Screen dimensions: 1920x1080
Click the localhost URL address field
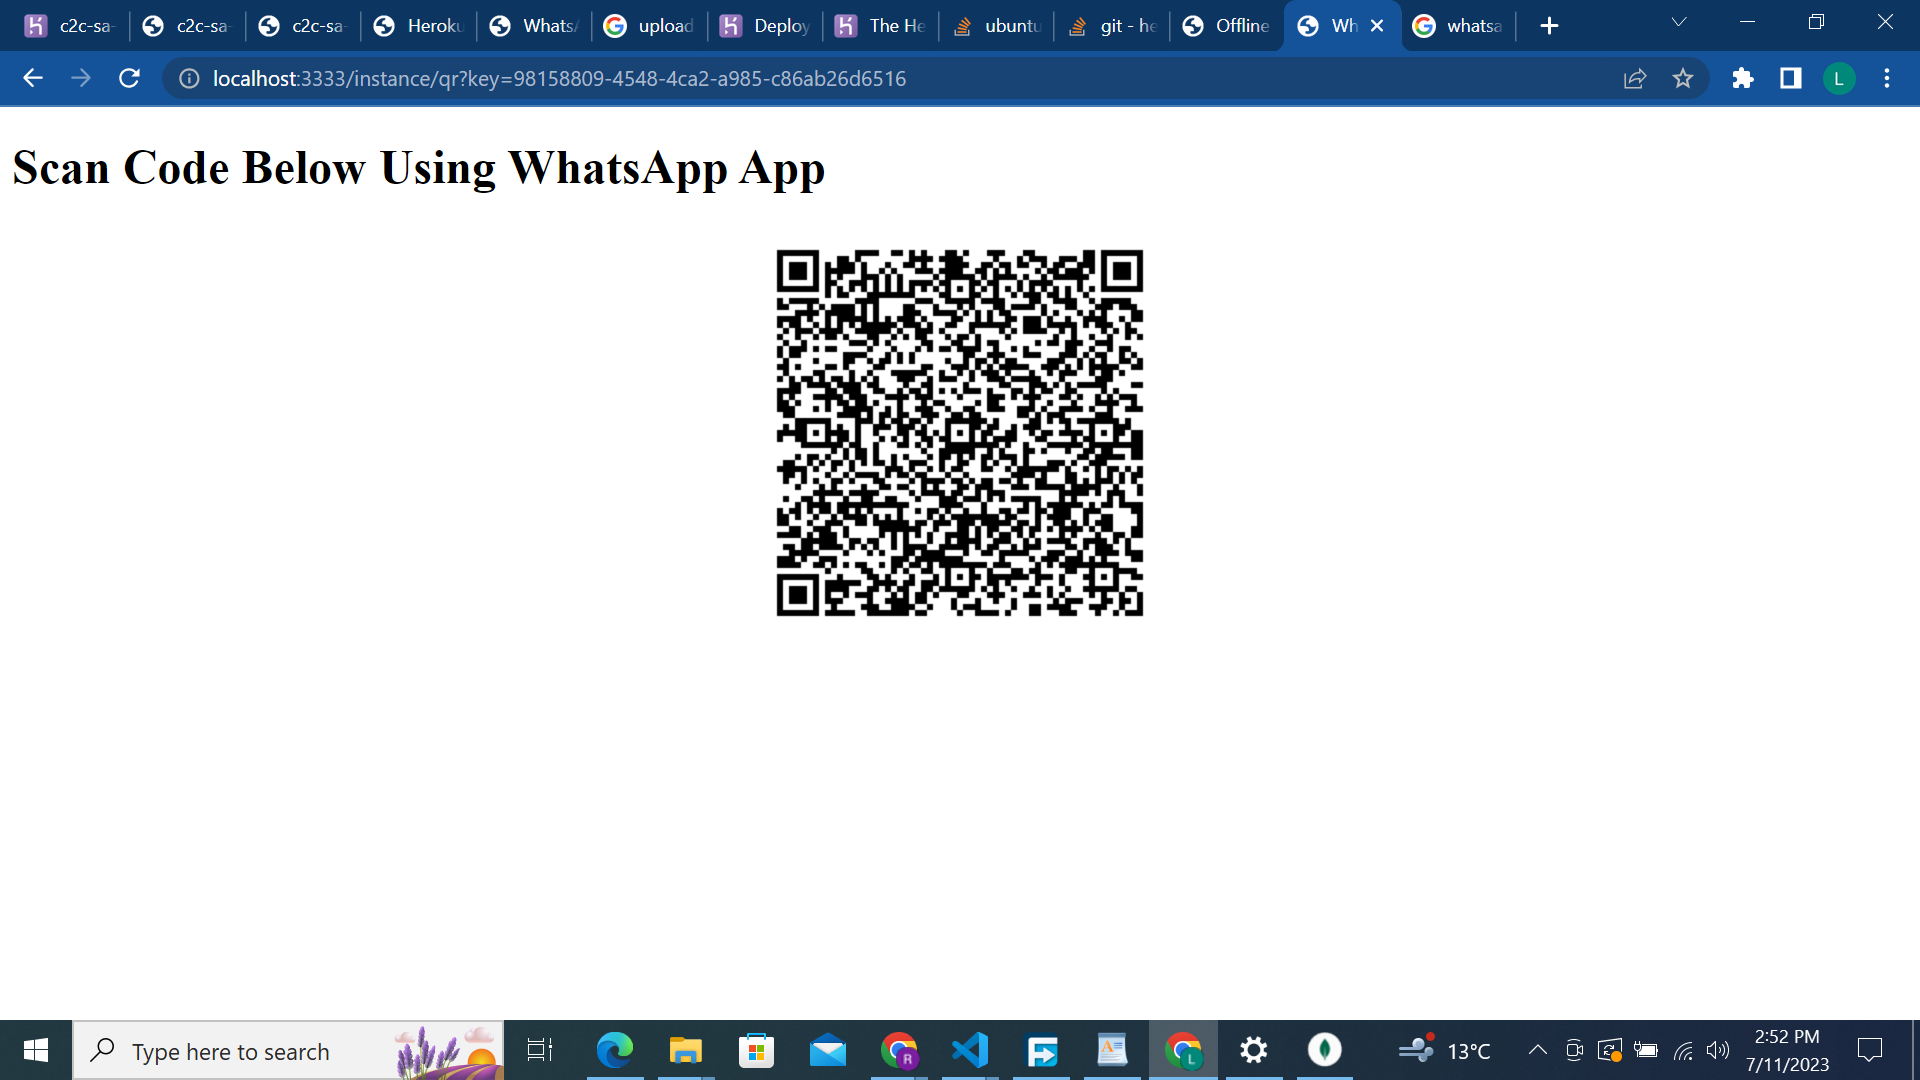pyautogui.click(x=560, y=78)
